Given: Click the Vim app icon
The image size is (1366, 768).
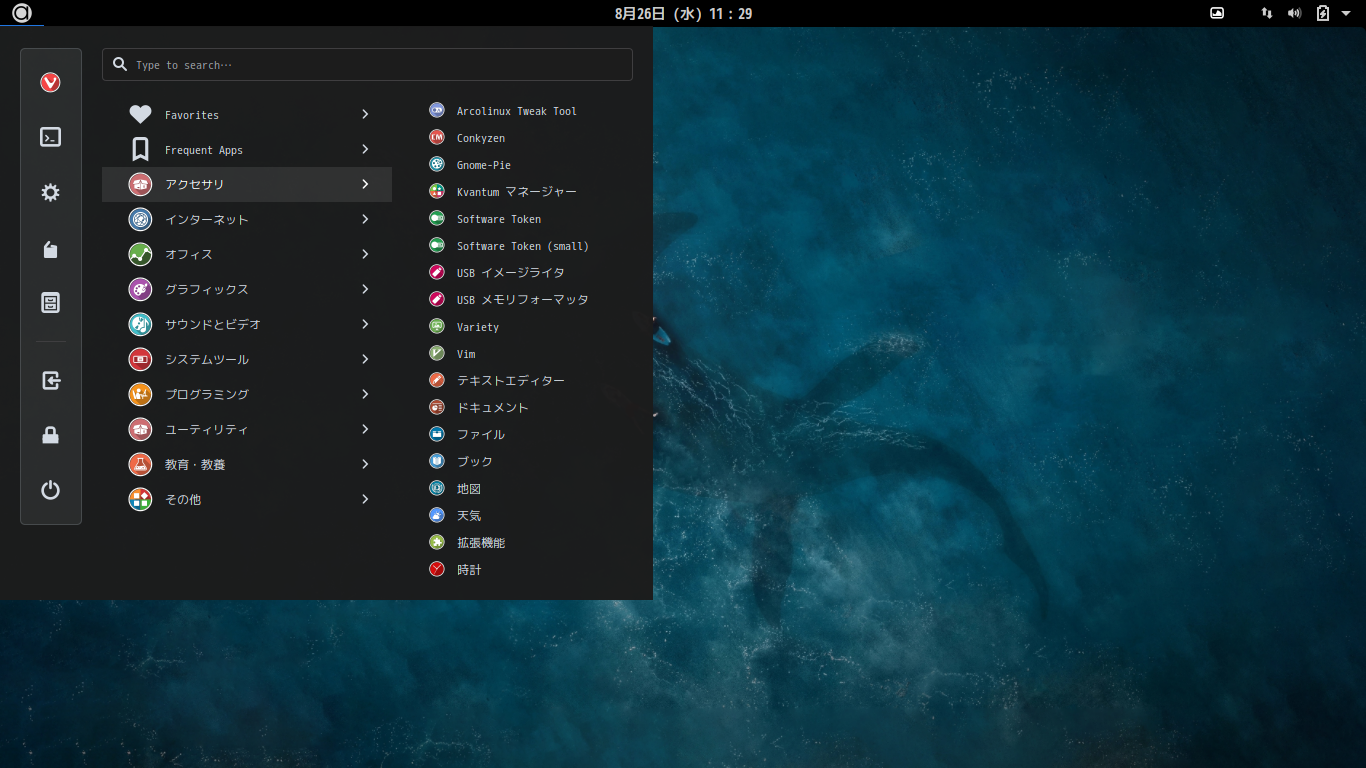Looking at the screenshot, I should point(437,354).
